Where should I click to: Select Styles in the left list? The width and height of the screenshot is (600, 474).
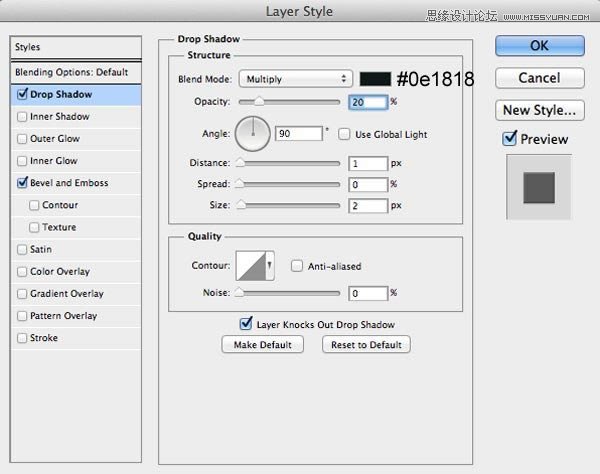click(x=76, y=47)
